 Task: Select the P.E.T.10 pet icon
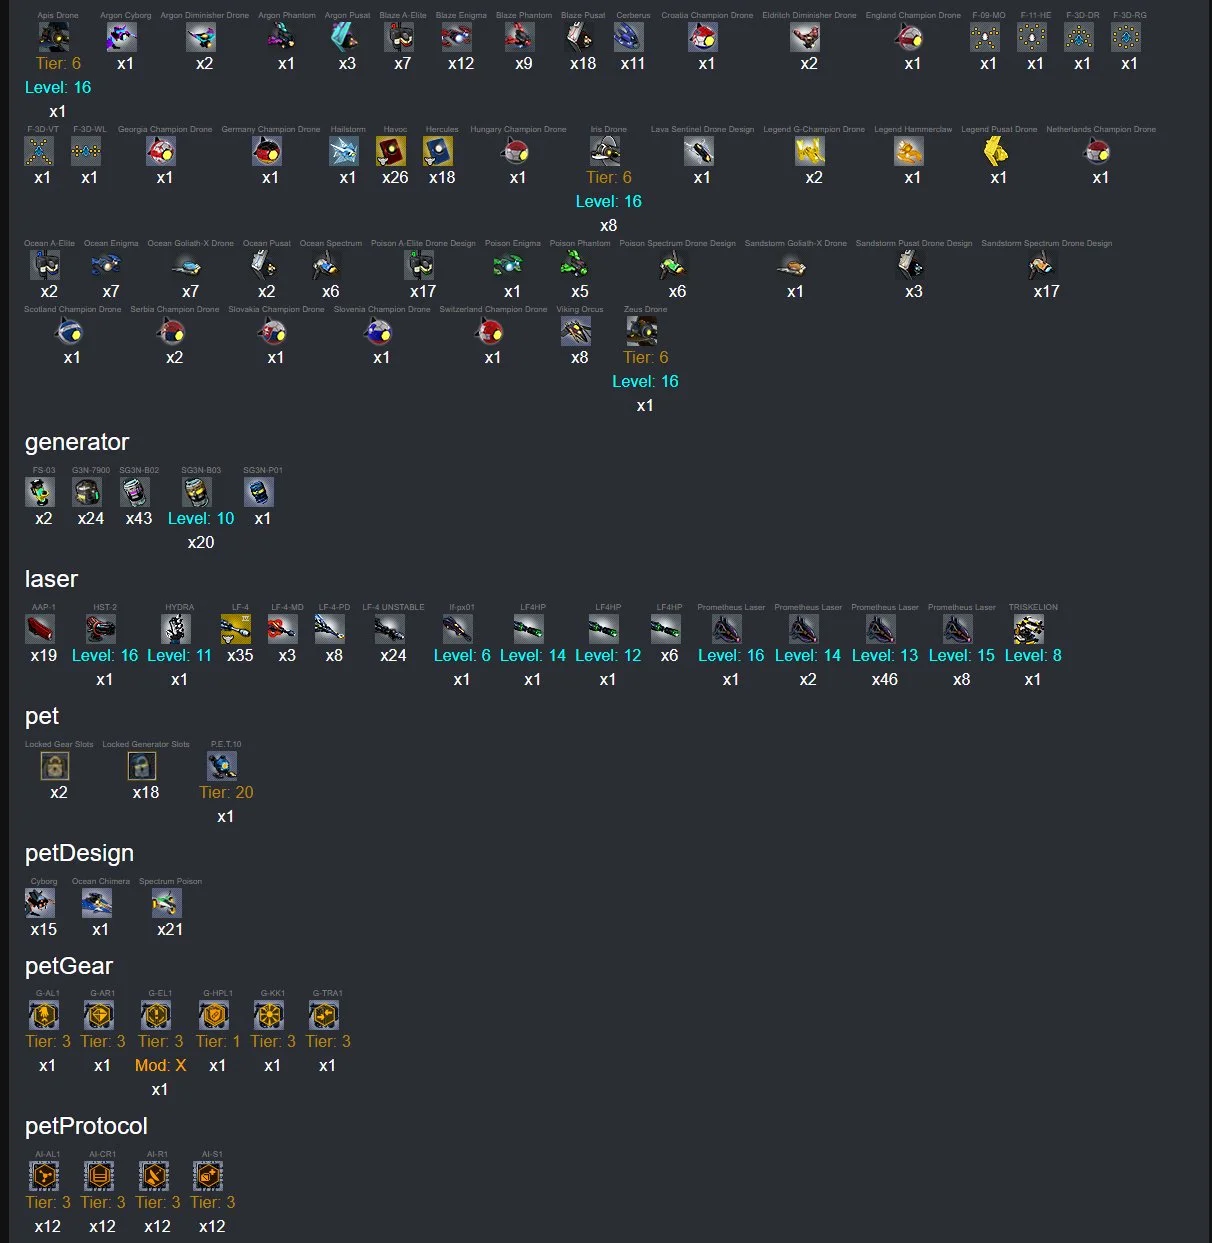tap(223, 767)
